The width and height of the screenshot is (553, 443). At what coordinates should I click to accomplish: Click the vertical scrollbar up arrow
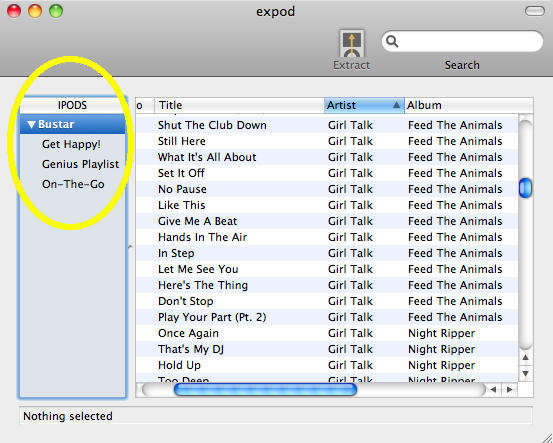(525, 358)
